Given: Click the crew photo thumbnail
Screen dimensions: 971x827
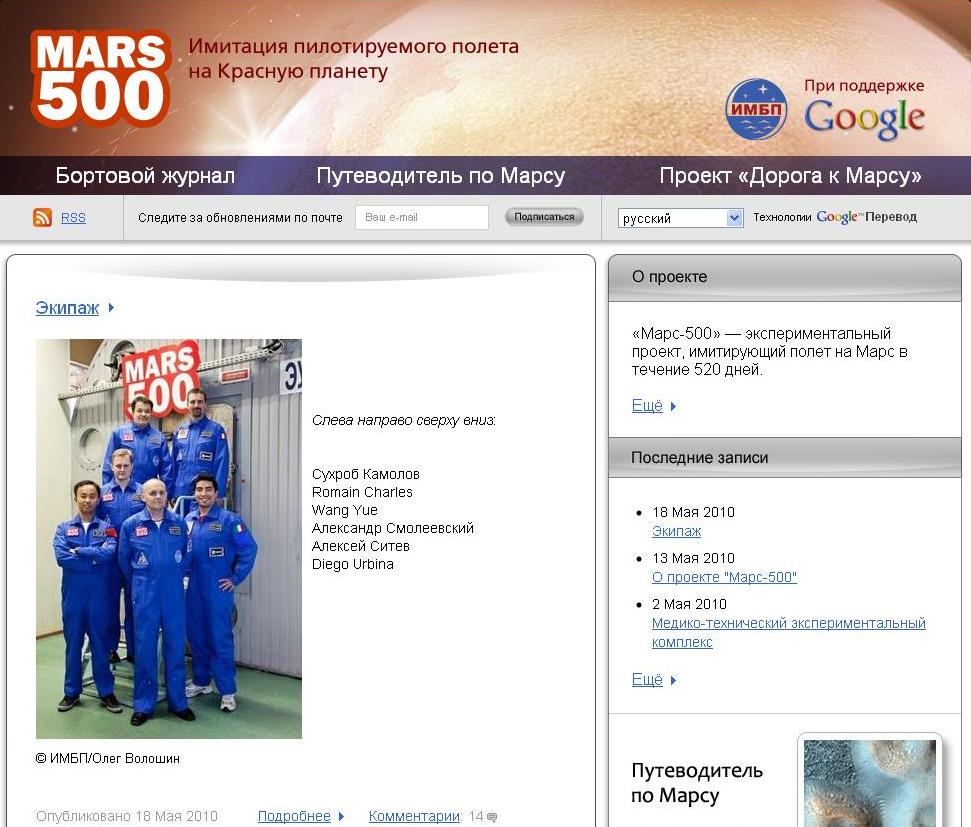Looking at the screenshot, I should tap(168, 539).
